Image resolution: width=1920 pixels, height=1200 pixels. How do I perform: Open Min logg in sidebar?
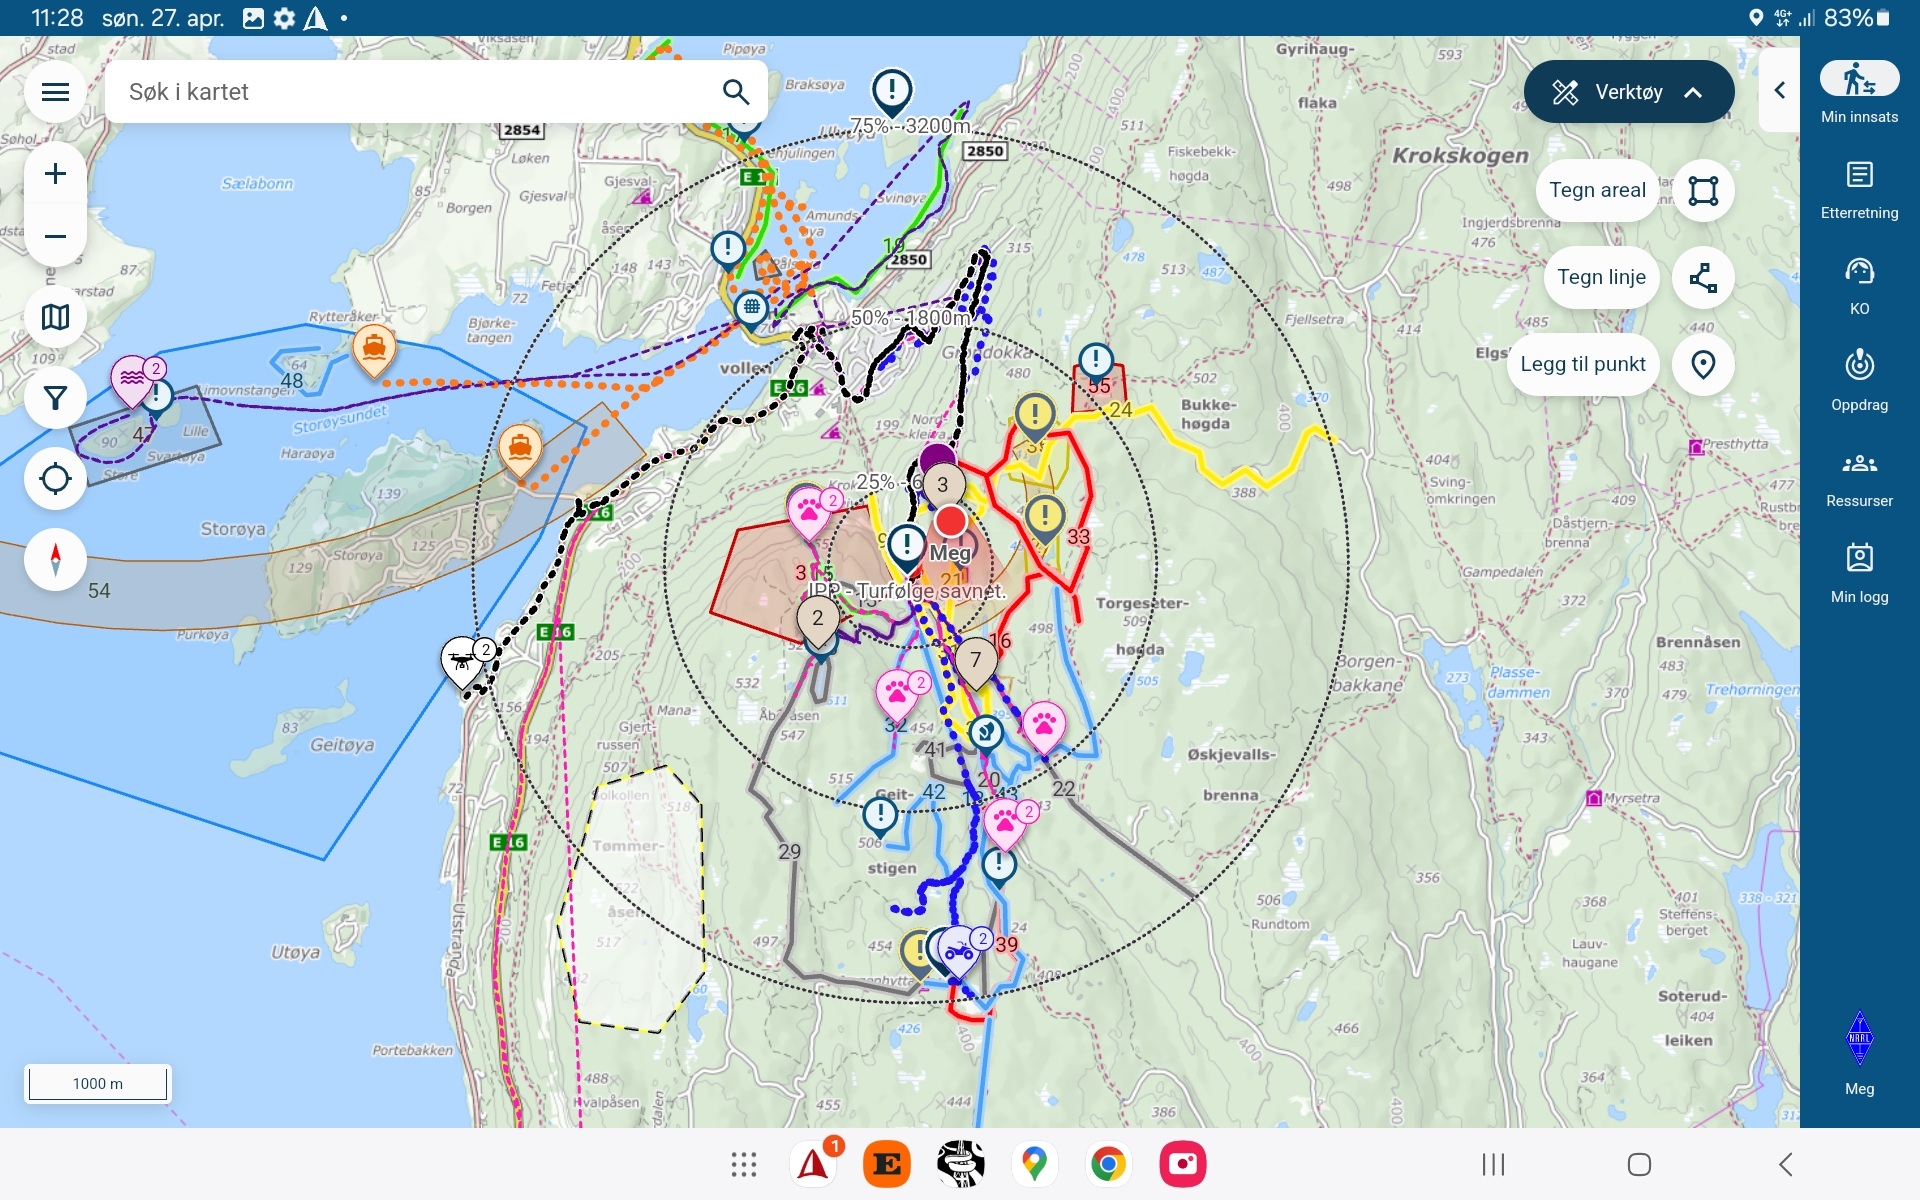(1859, 572)
